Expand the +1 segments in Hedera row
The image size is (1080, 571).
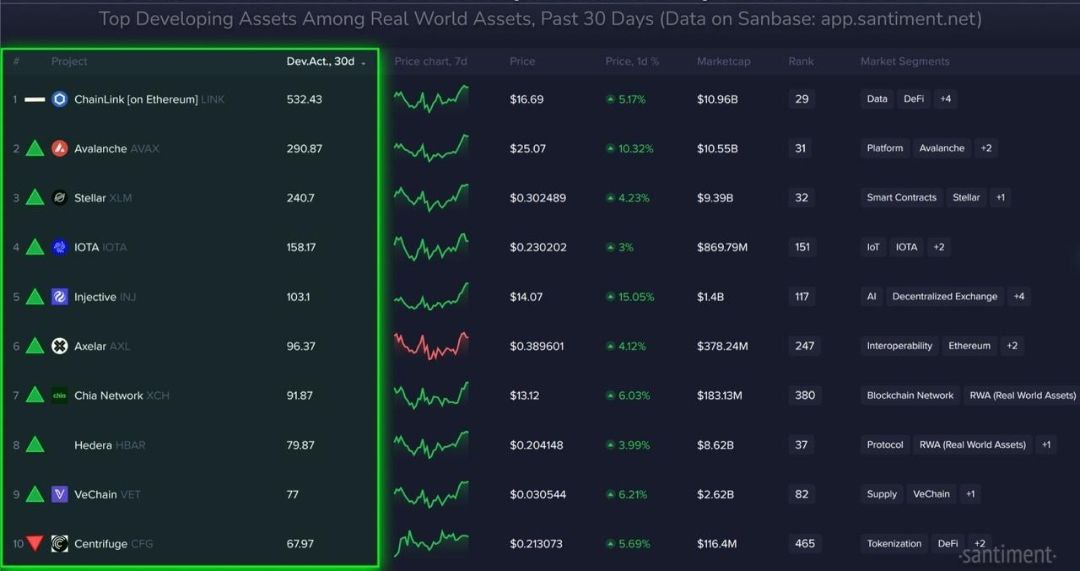coord(1046,445)
